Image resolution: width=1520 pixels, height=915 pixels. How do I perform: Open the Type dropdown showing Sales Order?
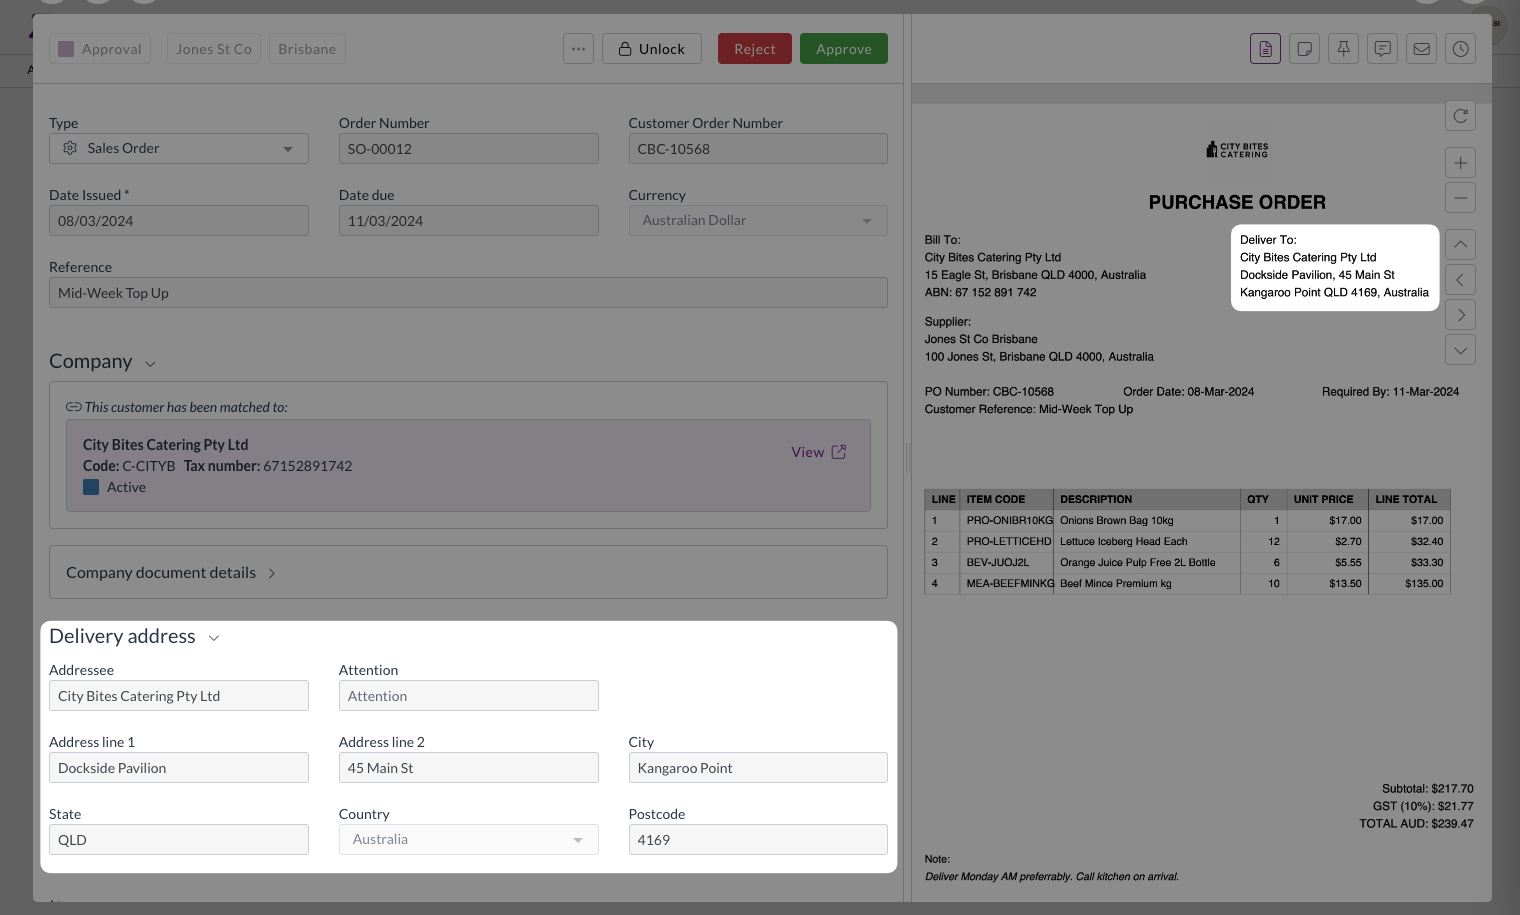click(x=179, y=148)
